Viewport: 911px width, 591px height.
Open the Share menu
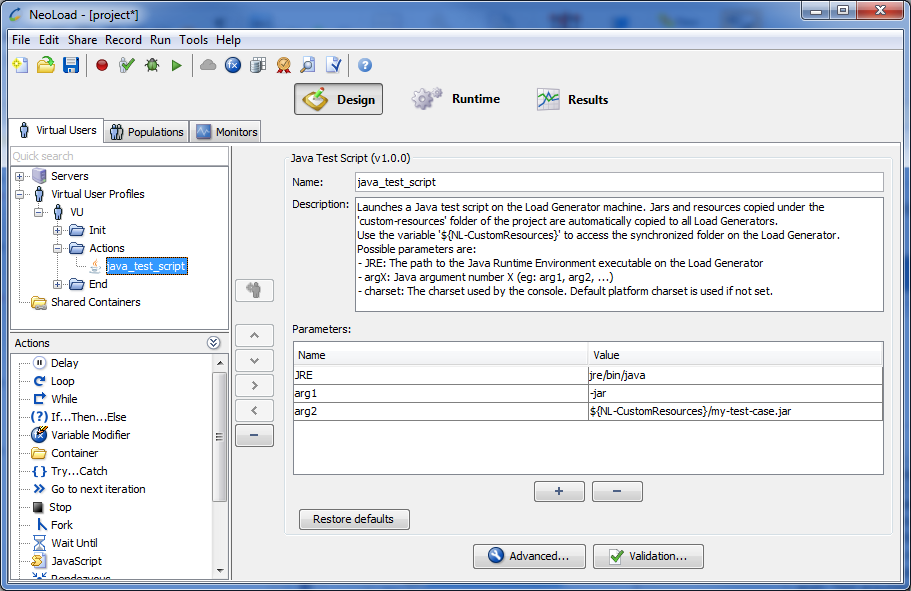click(x=83, y=40)
